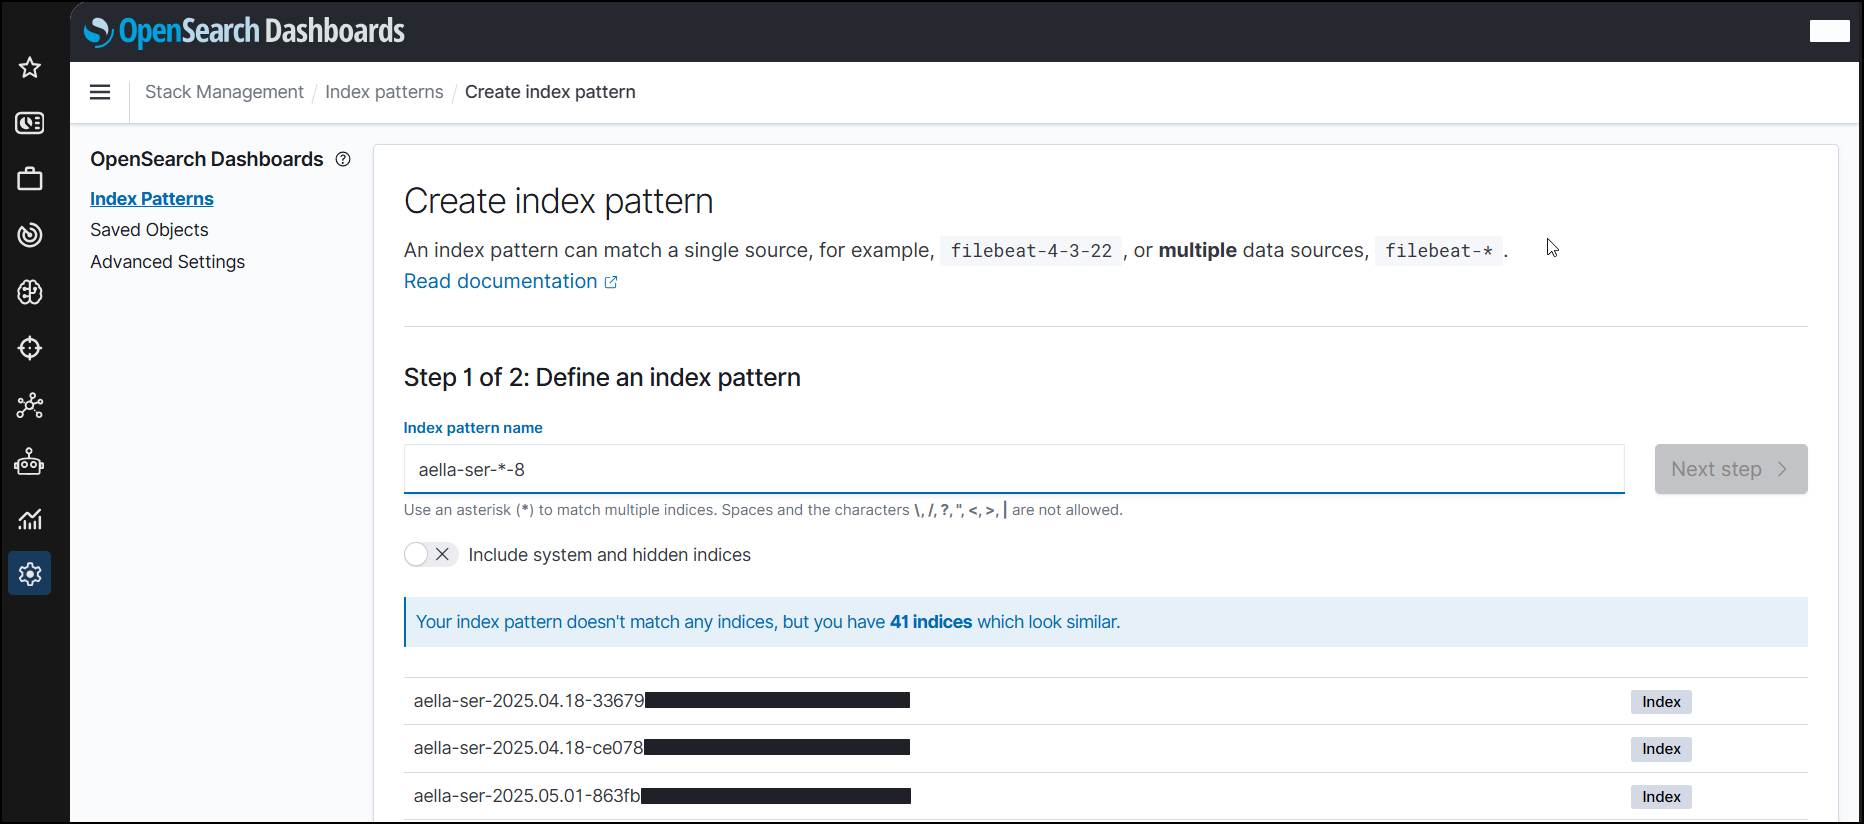
Task: Click the gear management icon in sidebar
Action: tap(30, 574)
